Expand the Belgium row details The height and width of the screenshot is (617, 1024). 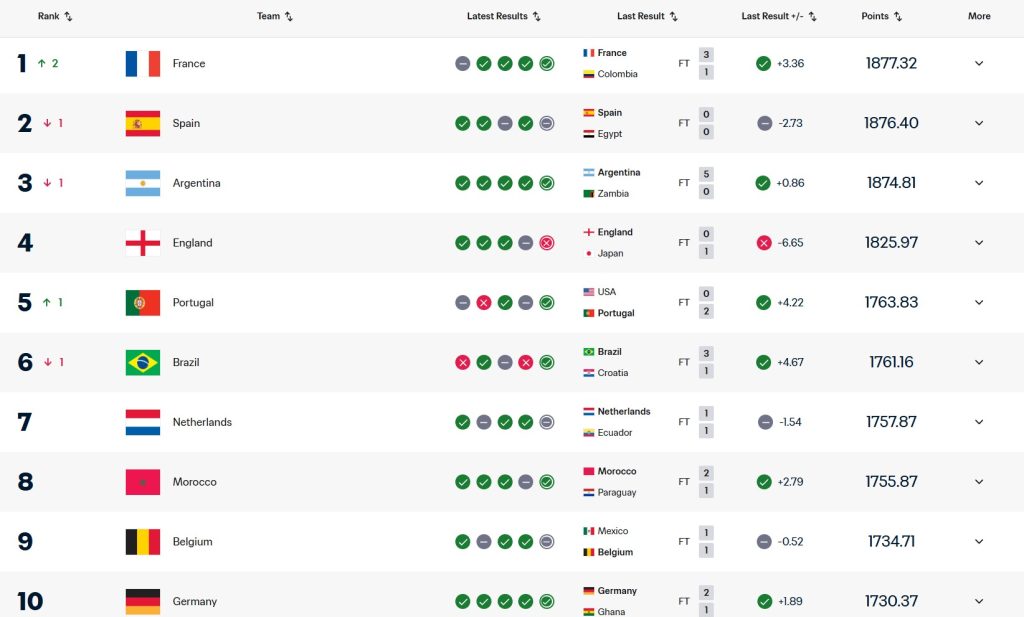[978, 541]
